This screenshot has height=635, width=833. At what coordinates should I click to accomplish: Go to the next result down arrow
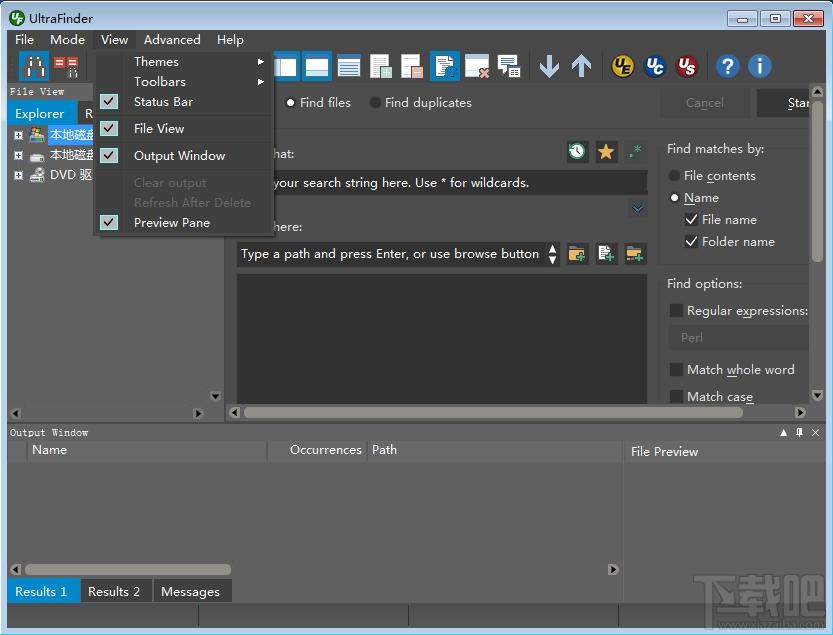point(549,66)
